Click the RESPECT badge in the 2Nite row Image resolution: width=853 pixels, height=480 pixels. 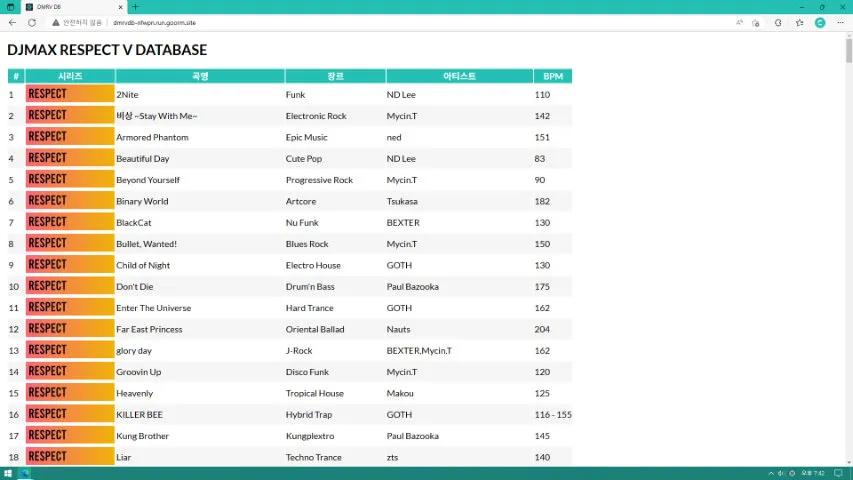70,94
